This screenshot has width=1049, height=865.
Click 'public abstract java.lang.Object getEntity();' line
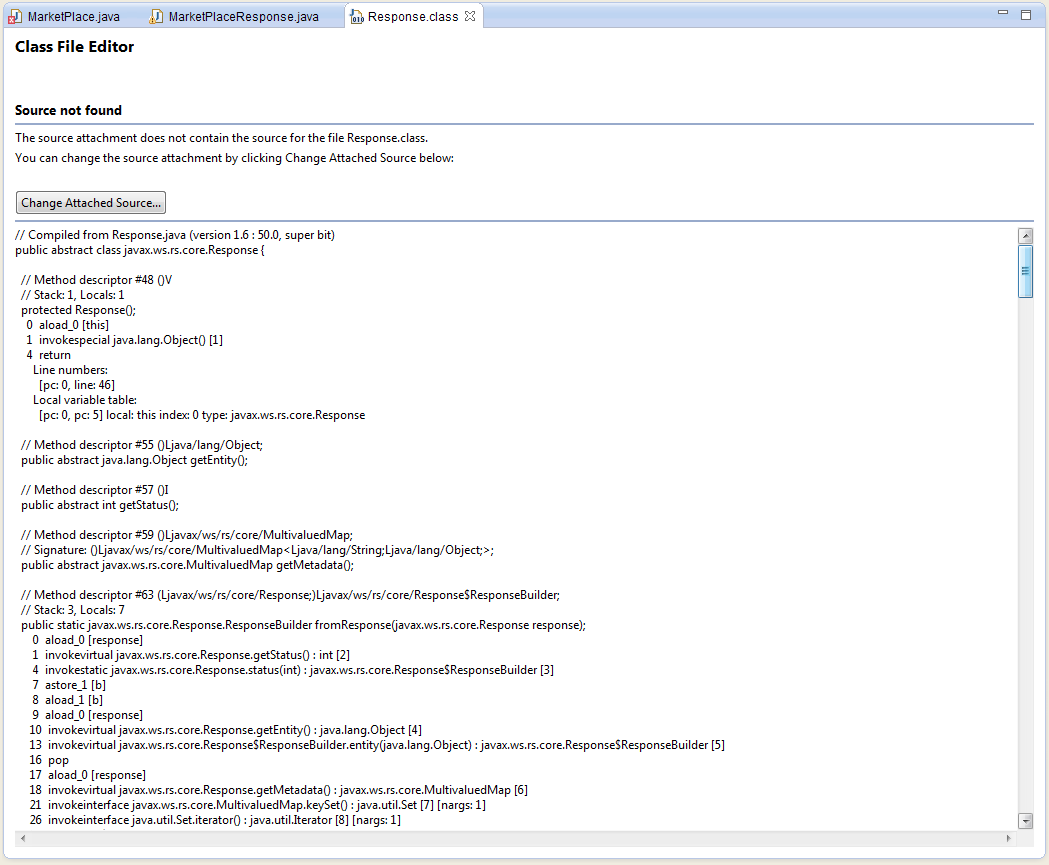[134, 460]
